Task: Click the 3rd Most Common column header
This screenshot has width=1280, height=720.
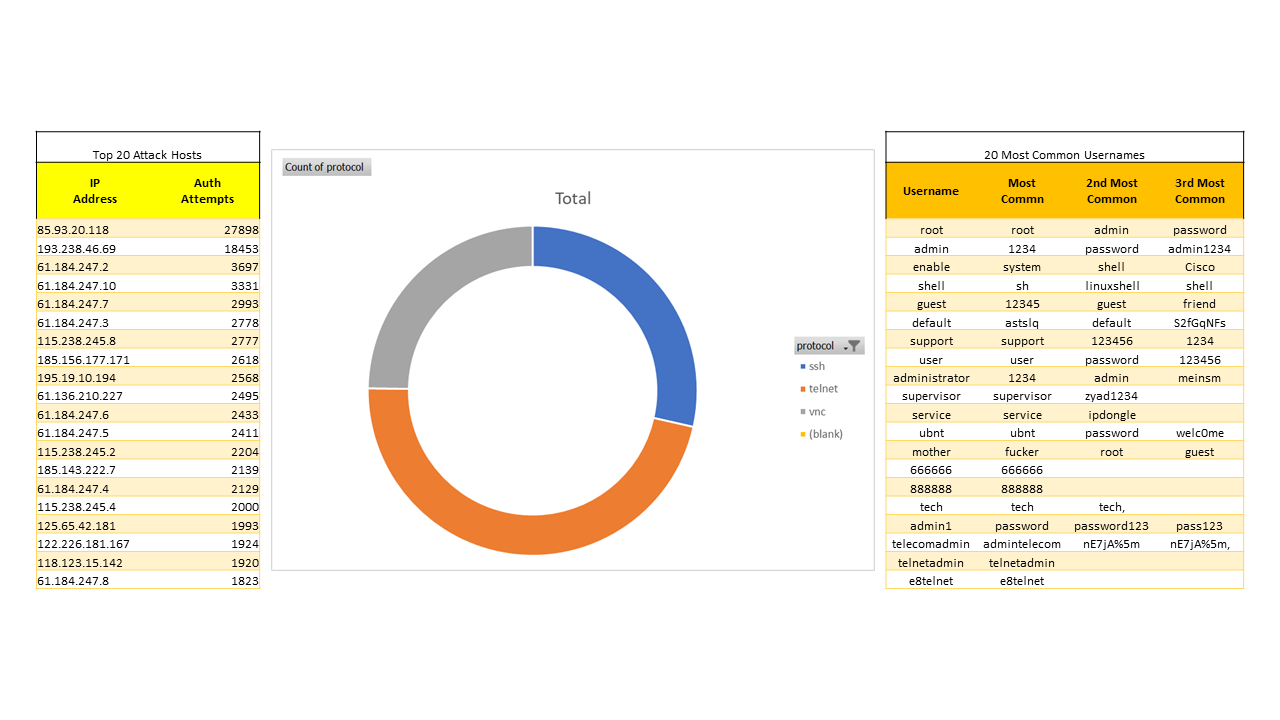Action: click(1199, 191)
